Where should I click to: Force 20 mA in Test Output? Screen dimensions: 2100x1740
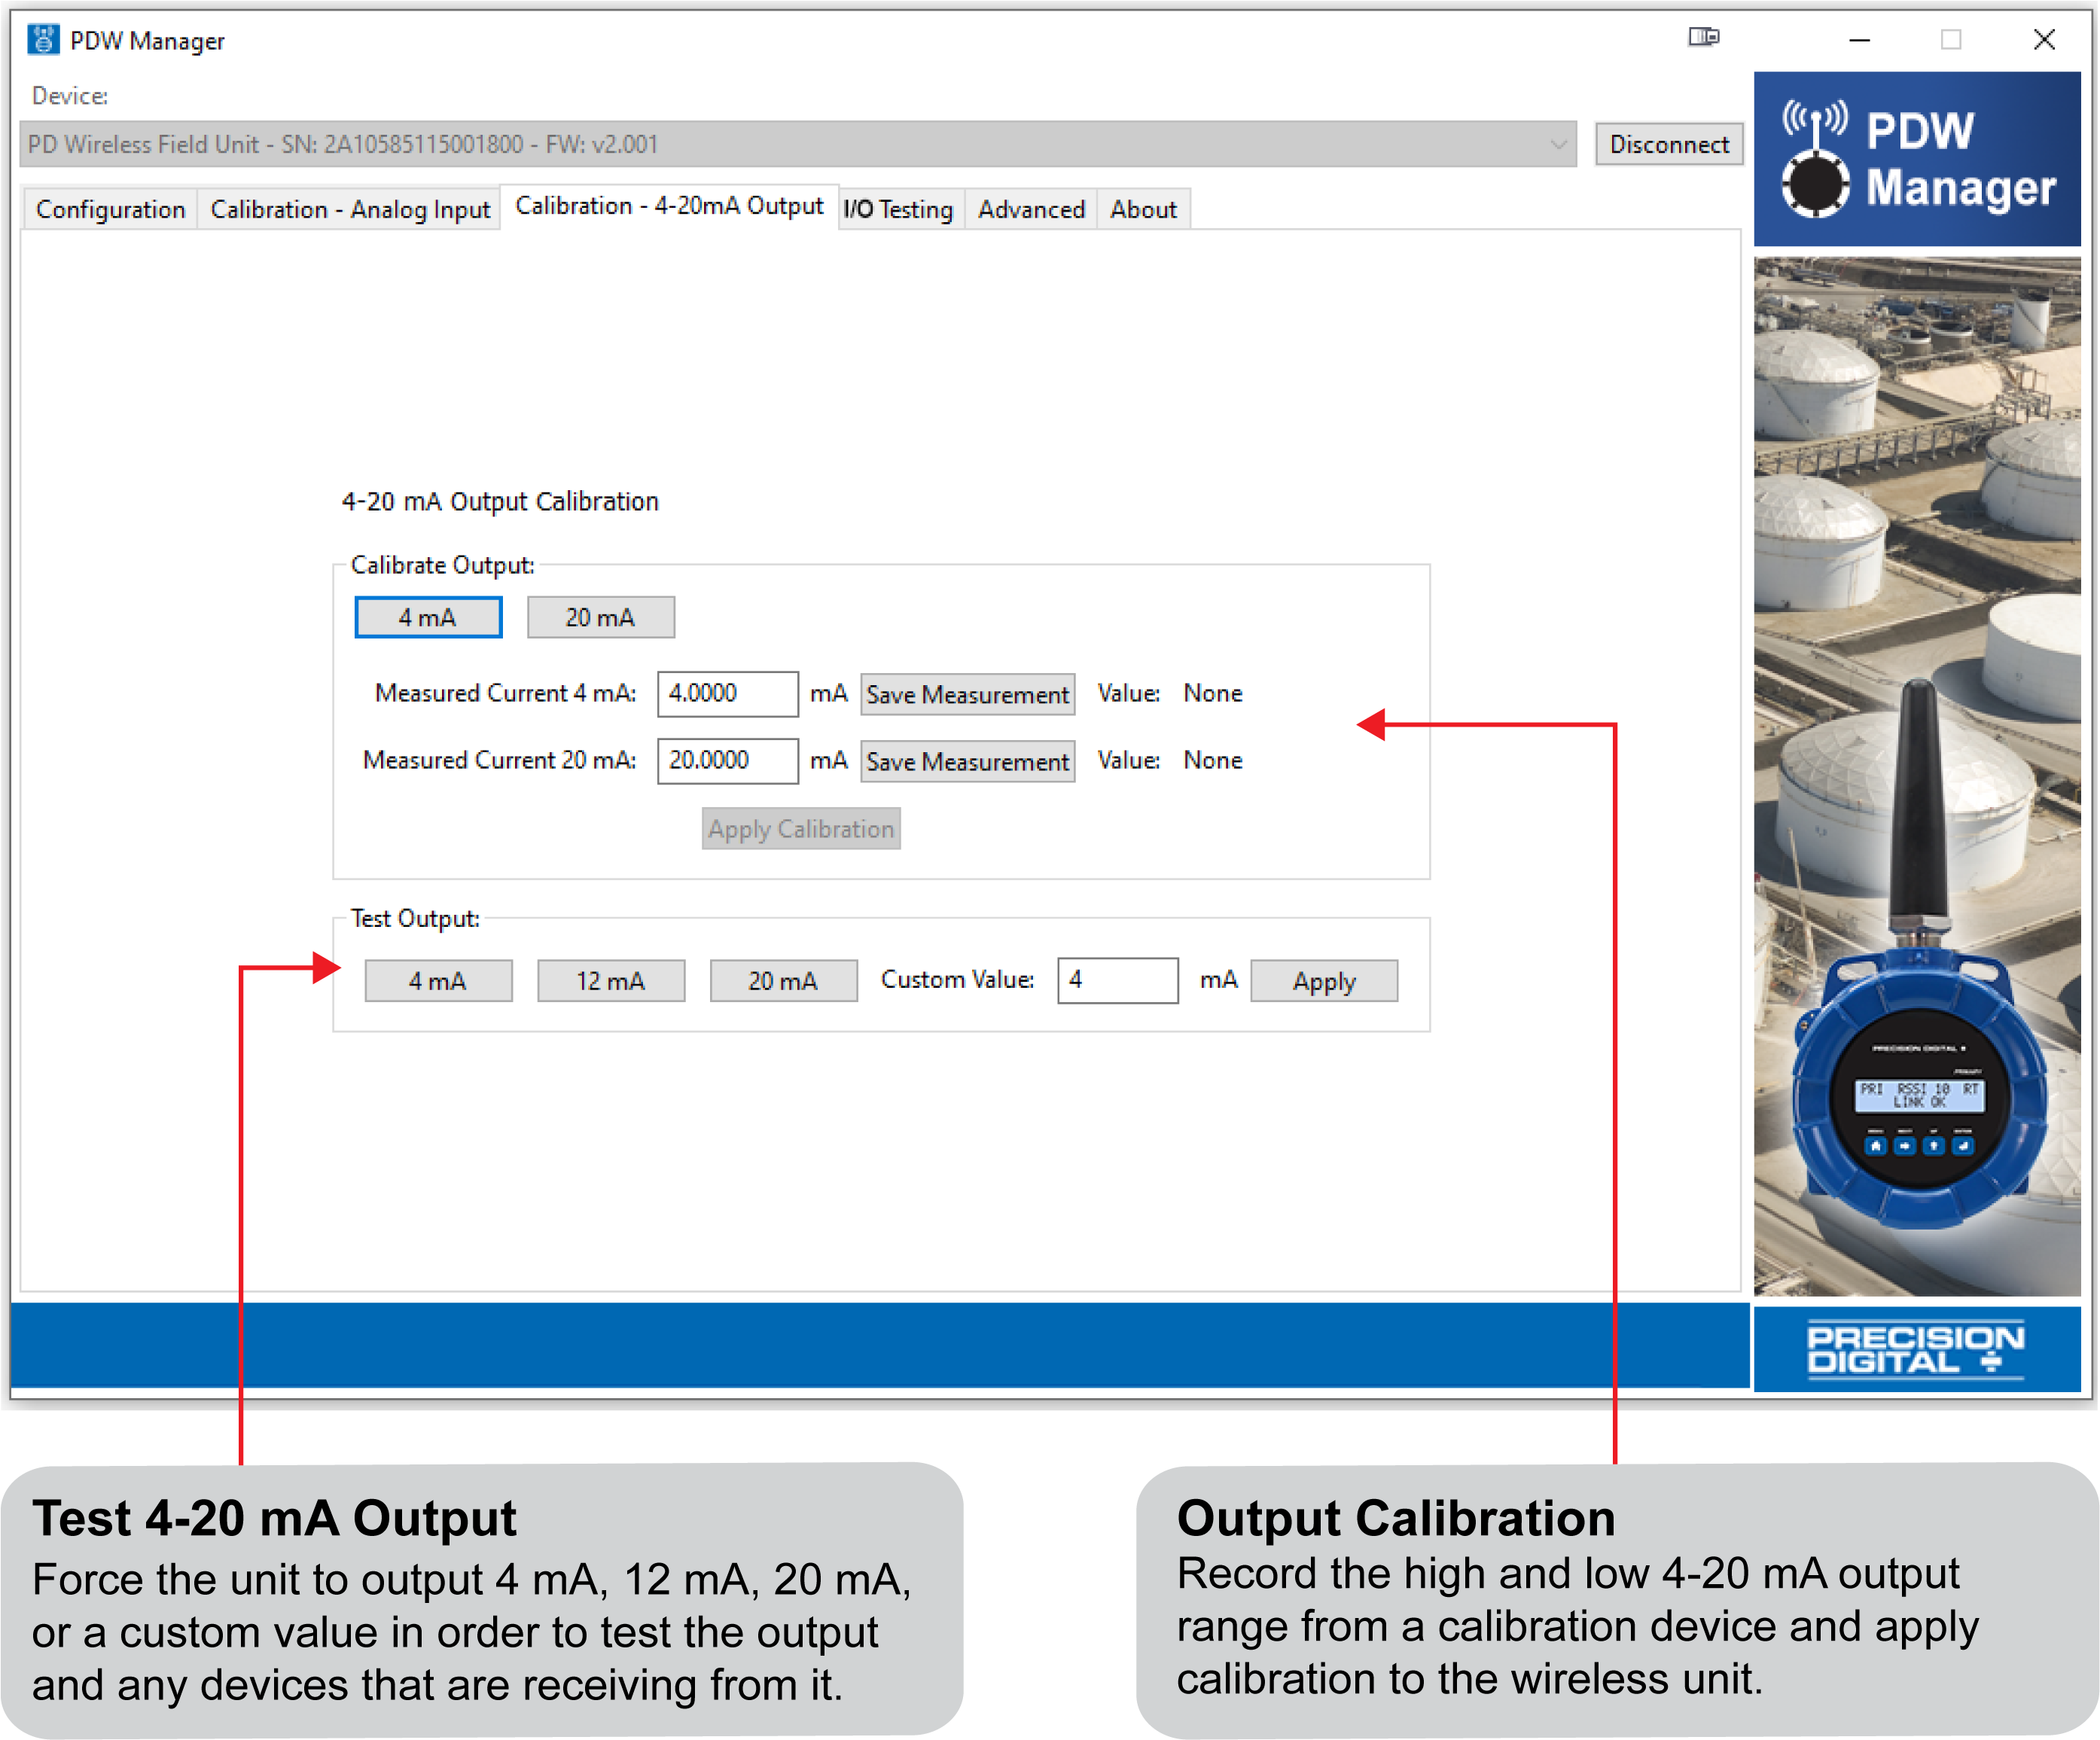783,981
